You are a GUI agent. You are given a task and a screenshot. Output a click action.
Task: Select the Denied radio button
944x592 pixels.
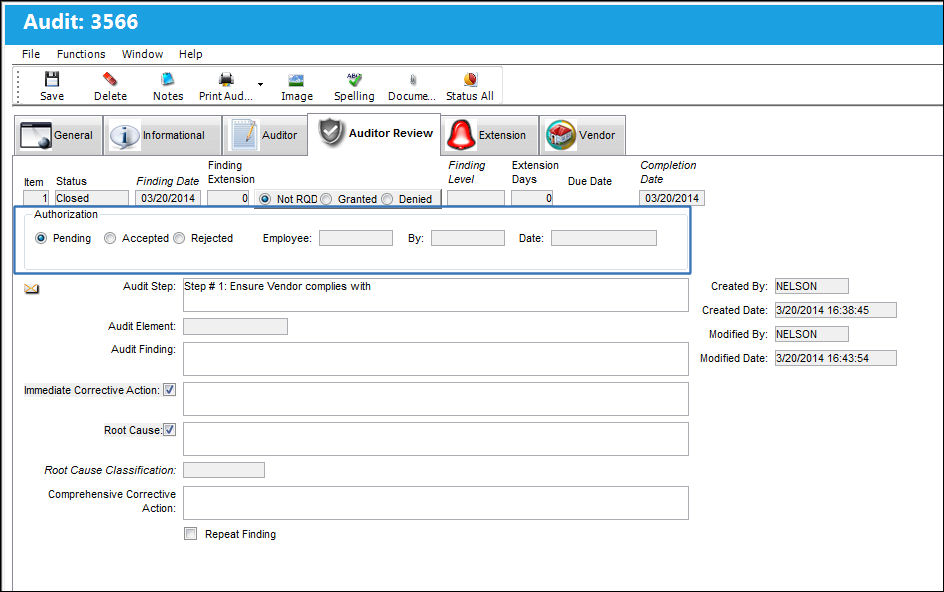(387, 199)
